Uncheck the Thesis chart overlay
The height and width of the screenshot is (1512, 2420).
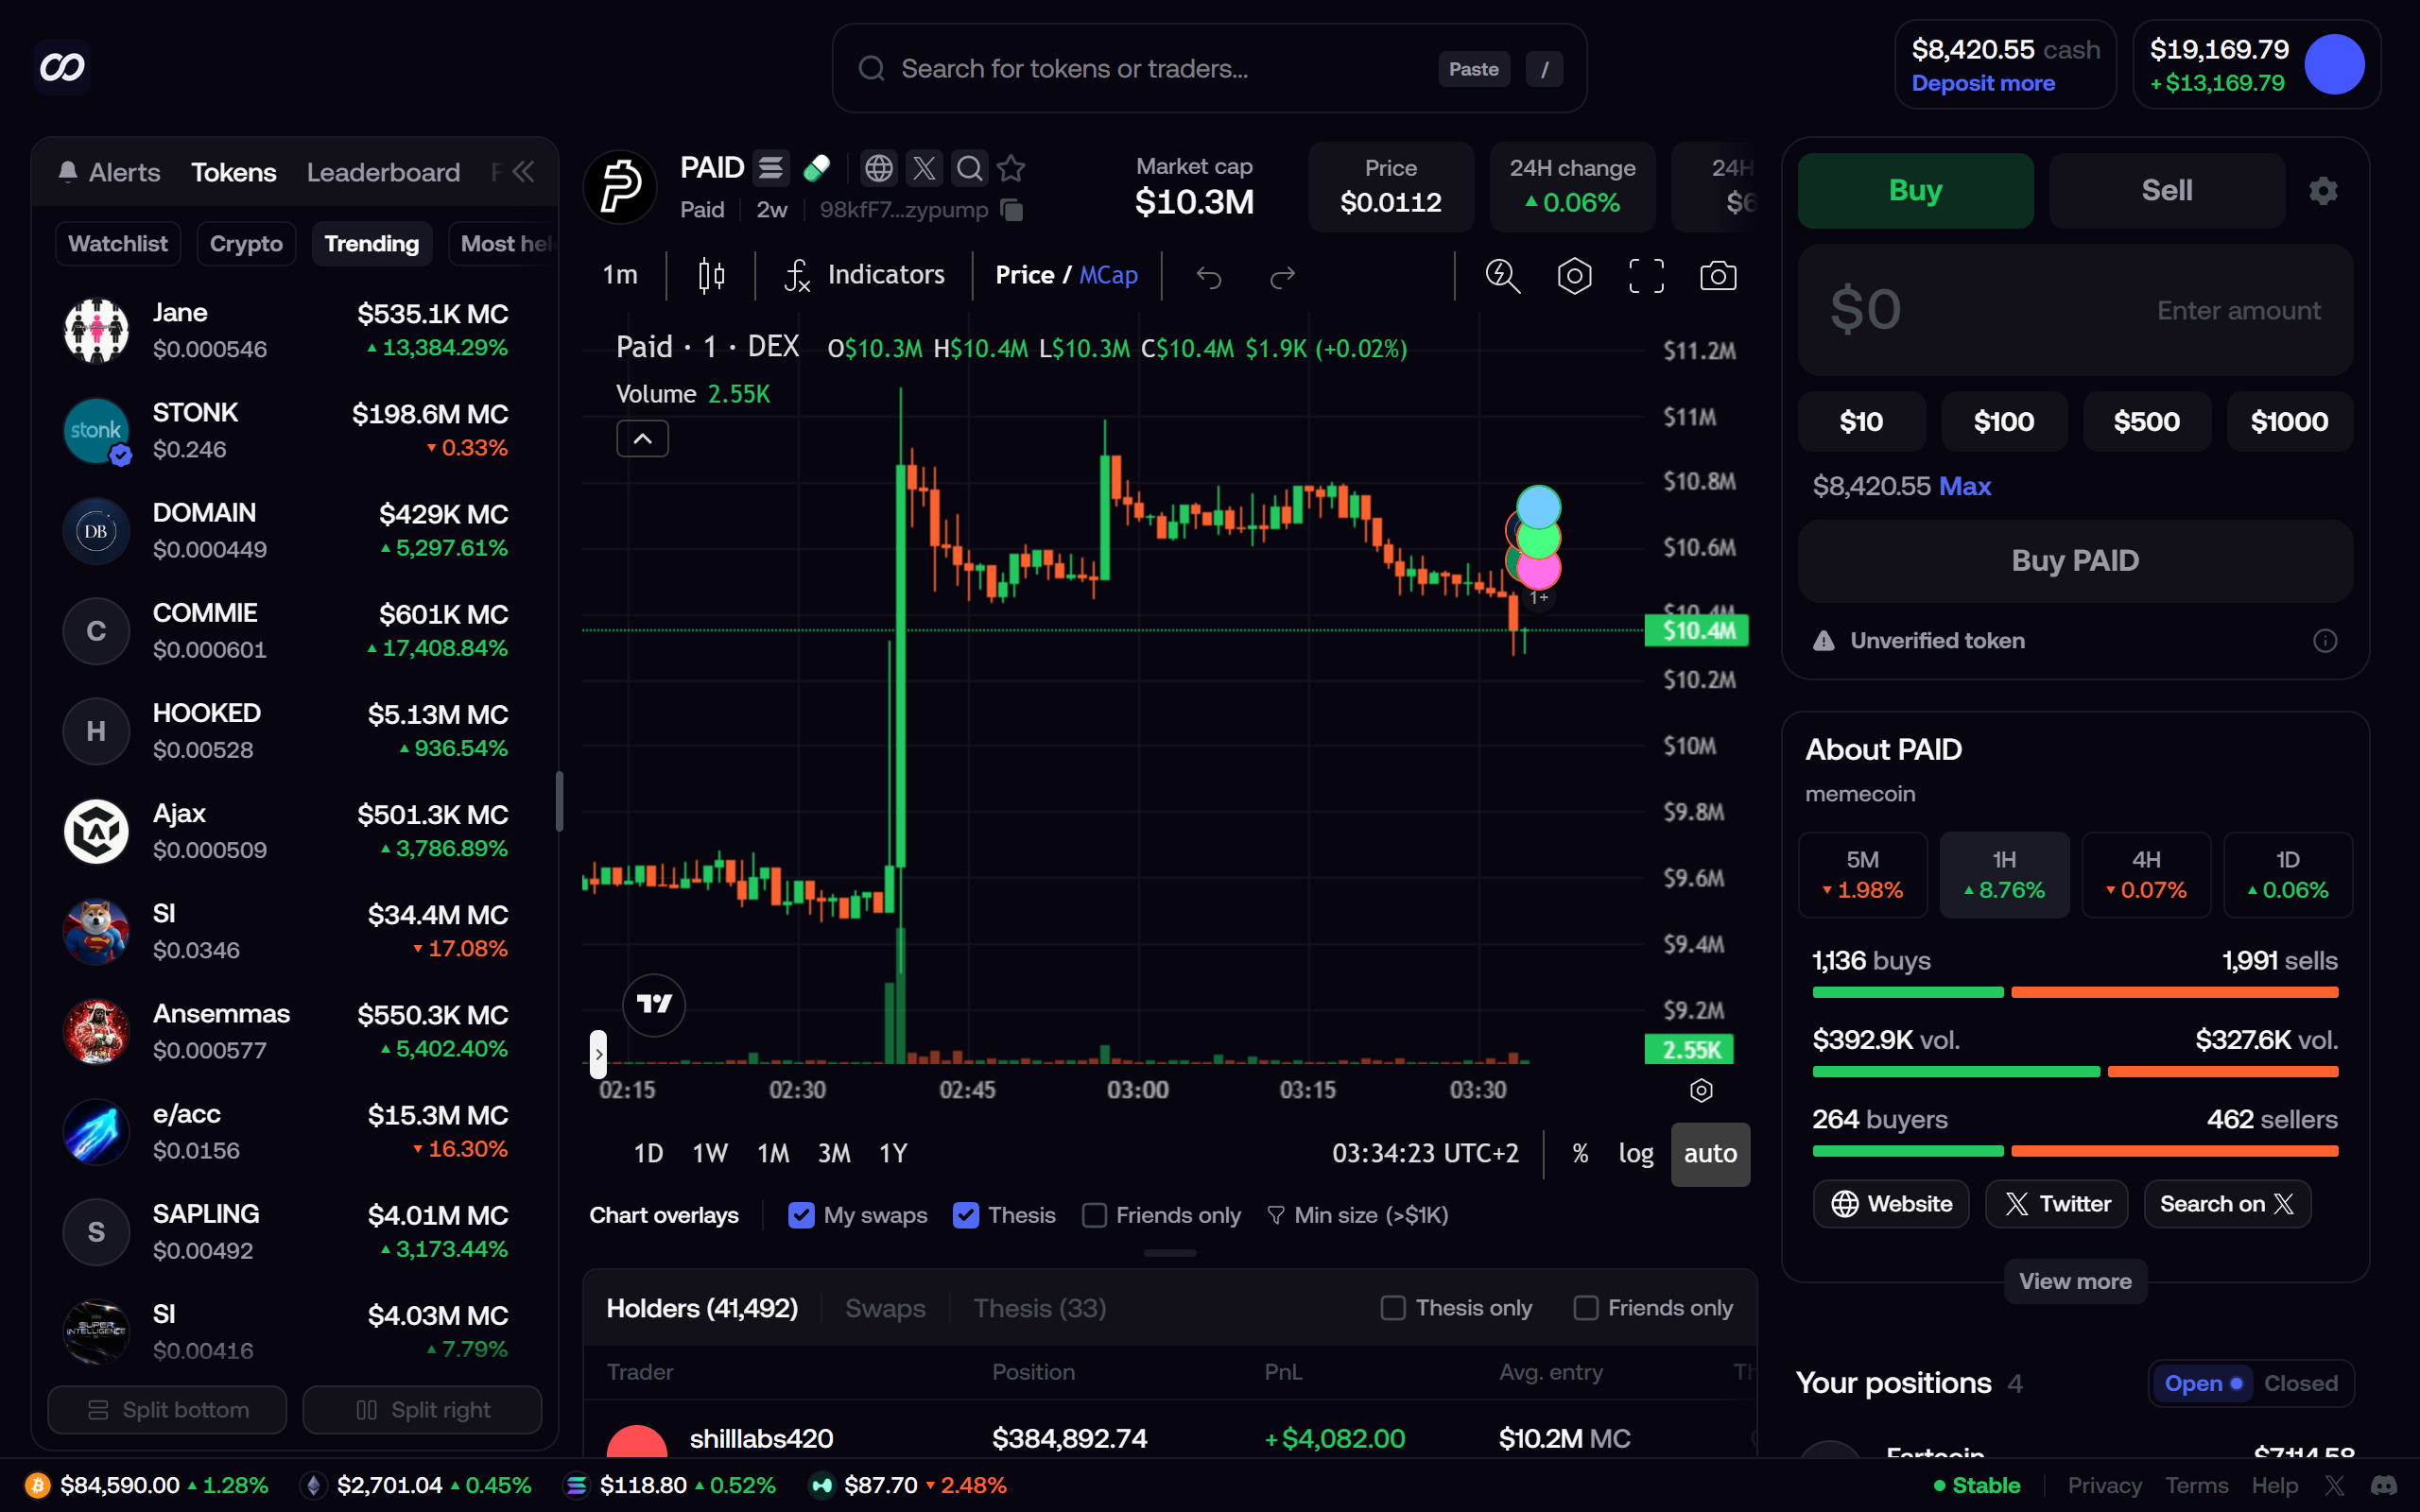(x=965, y=1215)
